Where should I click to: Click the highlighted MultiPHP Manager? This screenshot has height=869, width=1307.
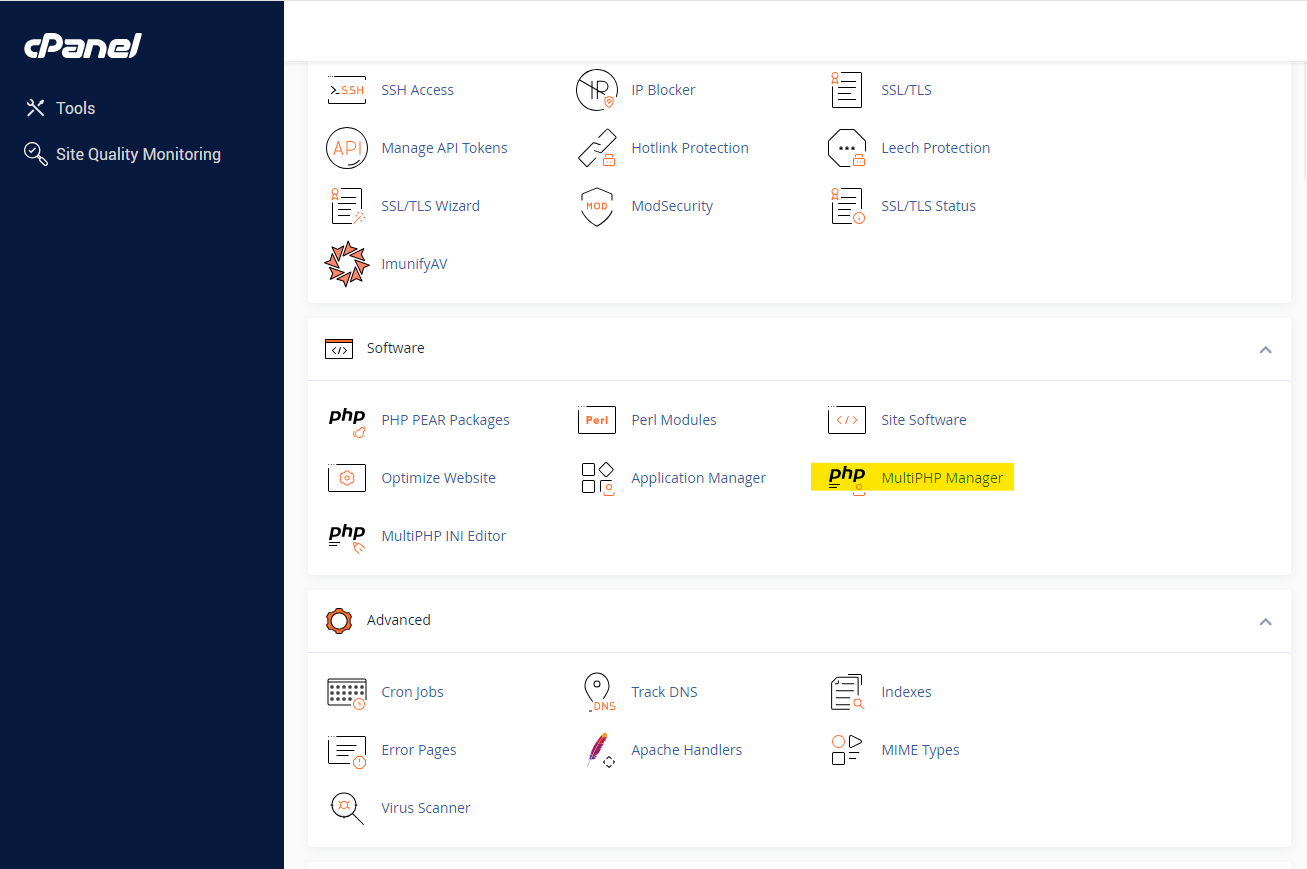(942, 477)
